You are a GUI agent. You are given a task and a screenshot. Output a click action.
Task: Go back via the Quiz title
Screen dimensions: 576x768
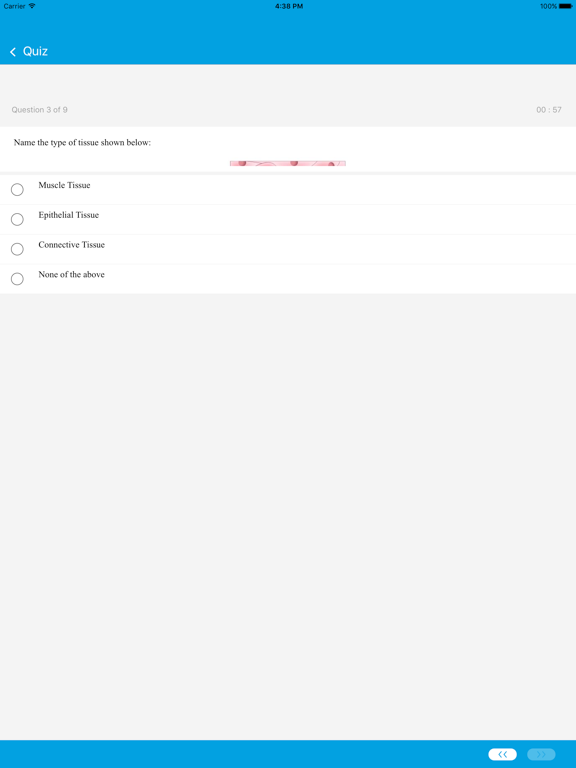(35, 51)
